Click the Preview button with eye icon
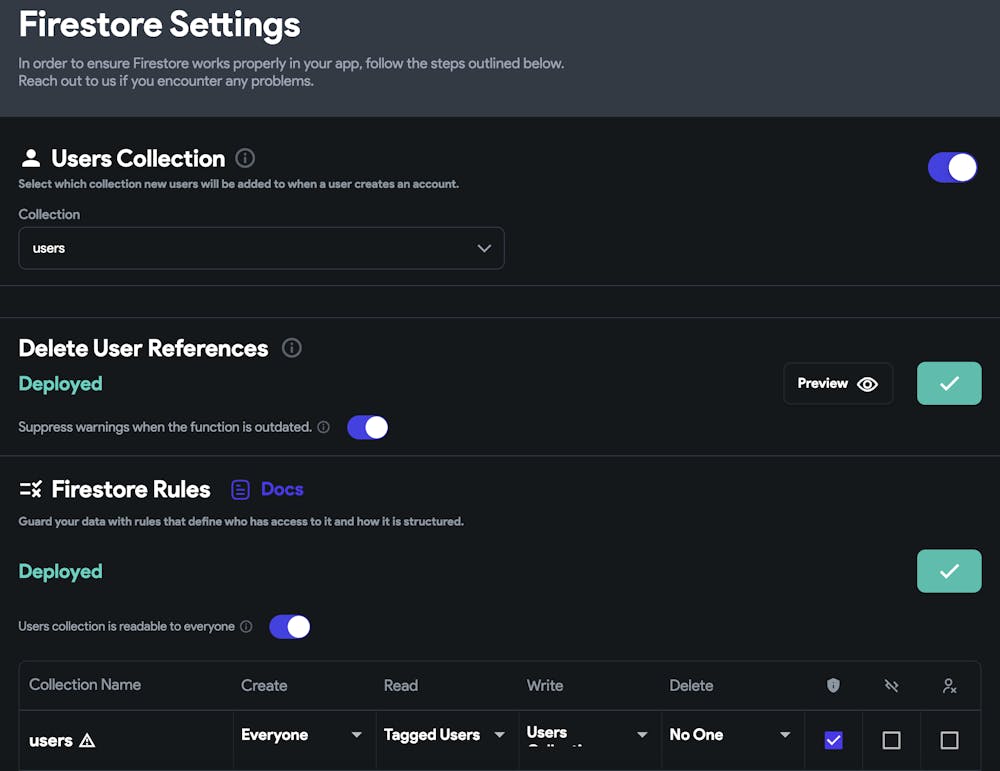The height and width of the screenshot is (771, 1000). tap(837, 383)
